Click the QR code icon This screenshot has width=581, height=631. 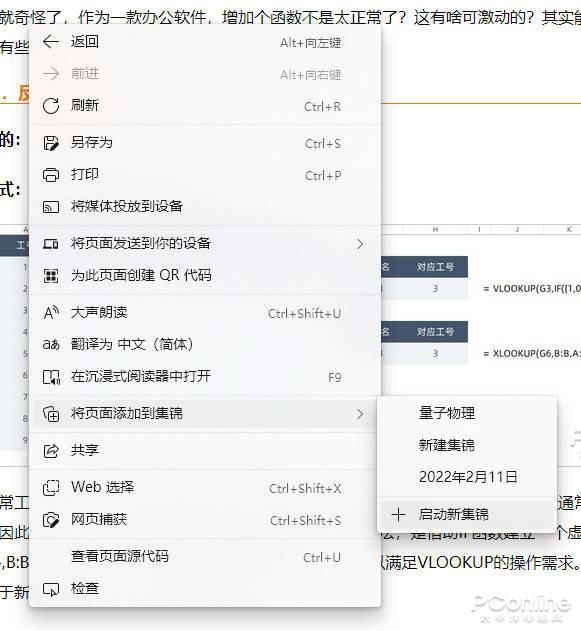(51, 276)
